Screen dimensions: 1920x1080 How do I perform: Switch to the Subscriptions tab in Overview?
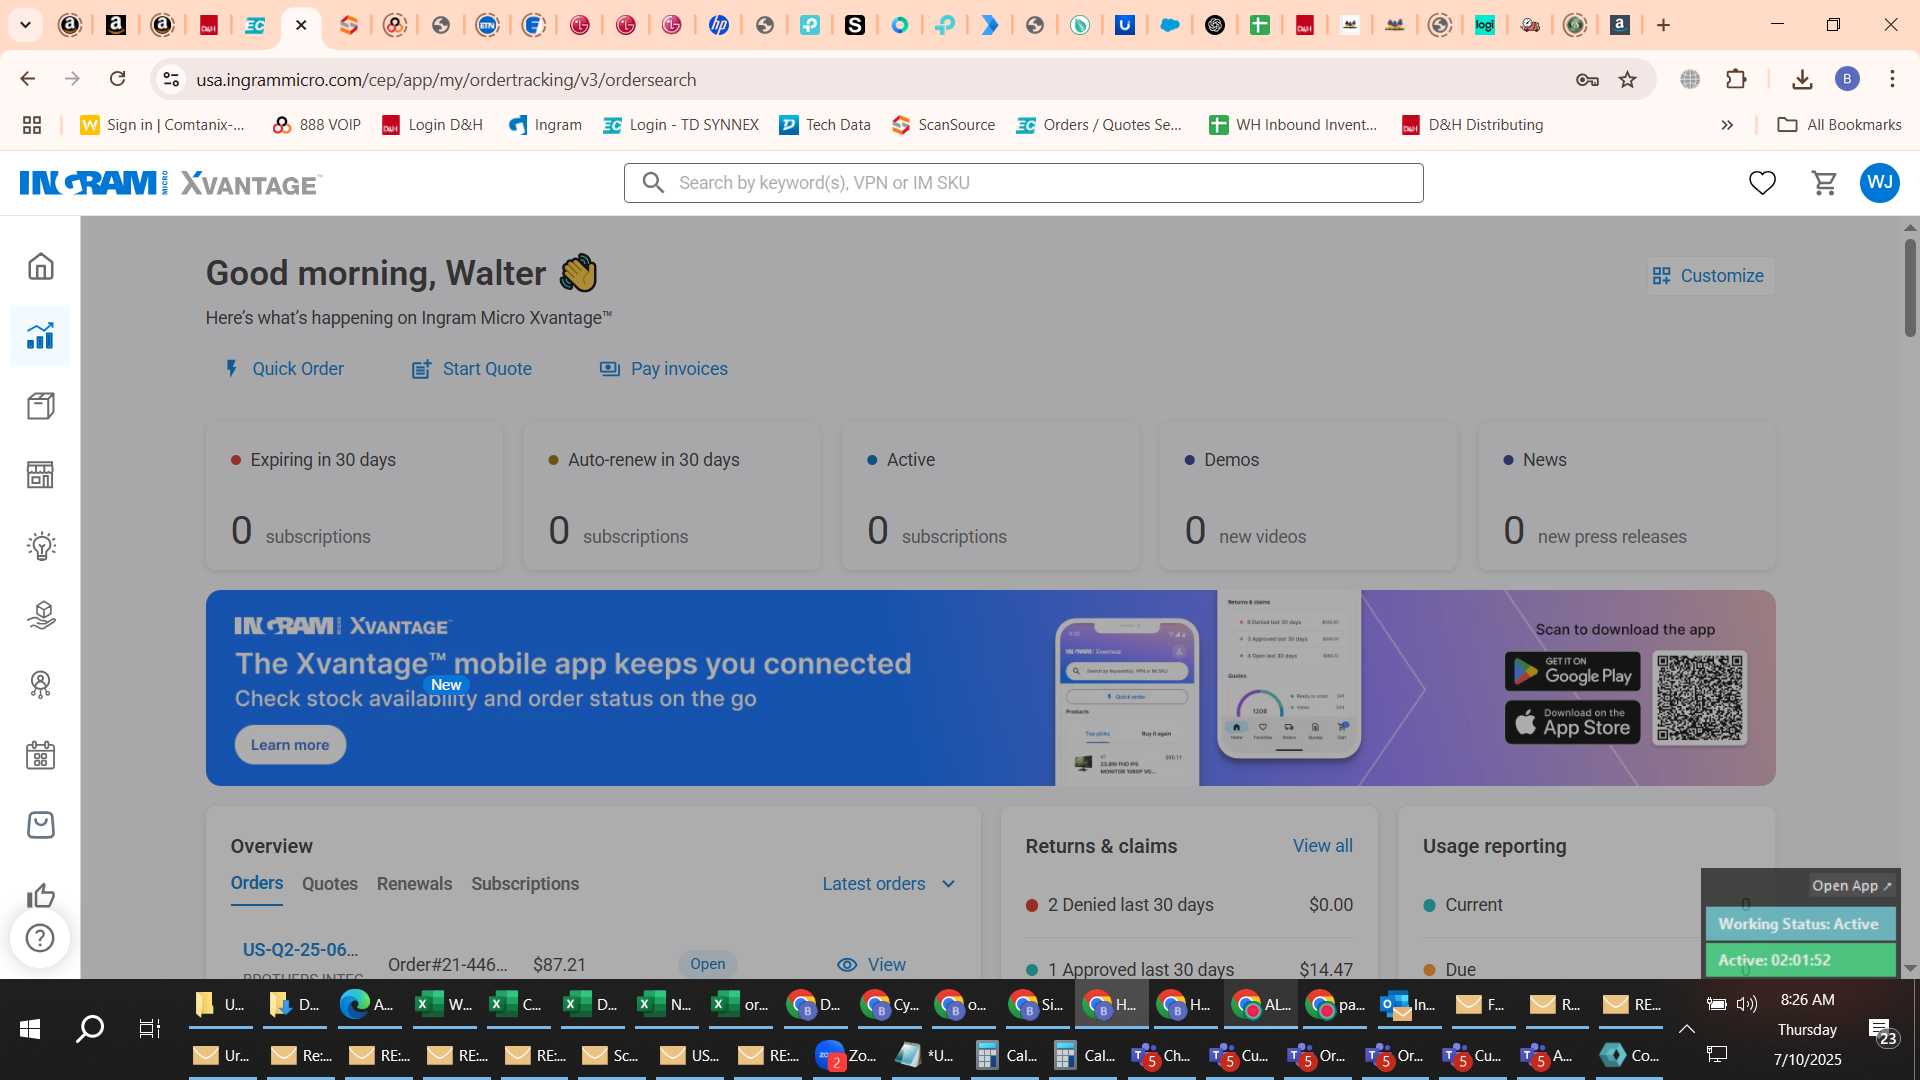click(525, 884)
